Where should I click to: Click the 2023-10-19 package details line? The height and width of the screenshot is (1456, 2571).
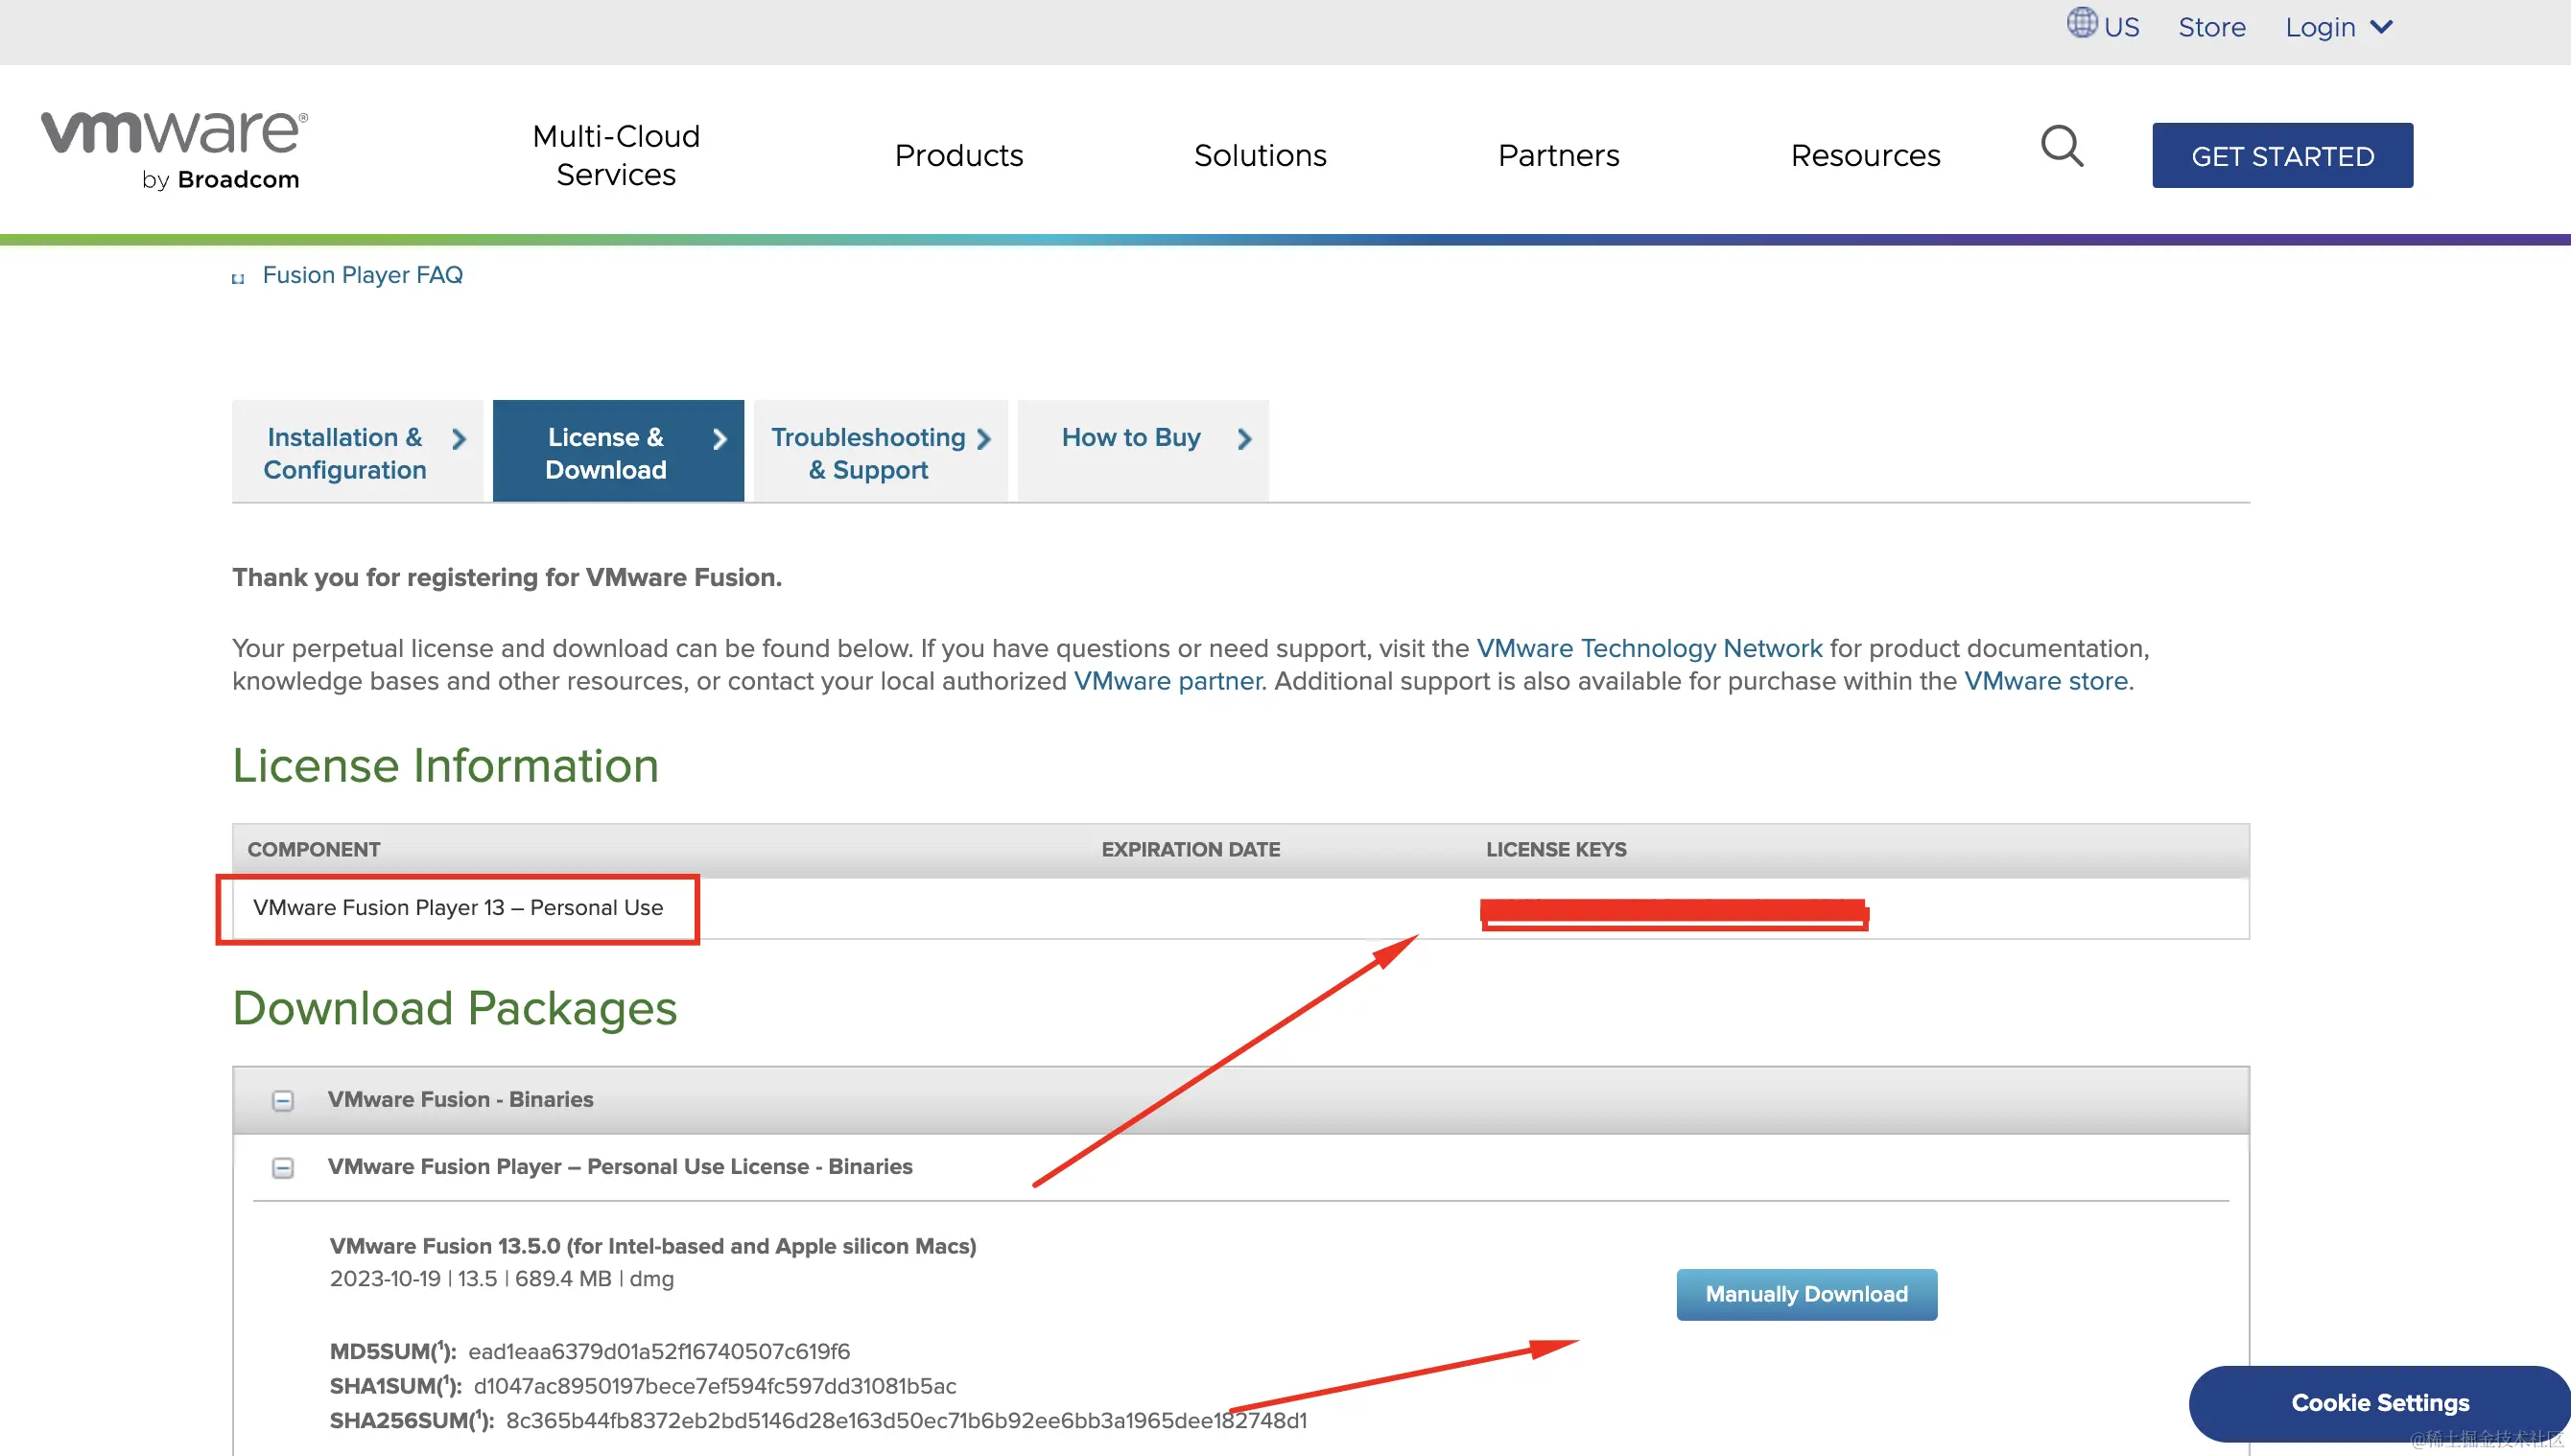tap(501, 1279)
